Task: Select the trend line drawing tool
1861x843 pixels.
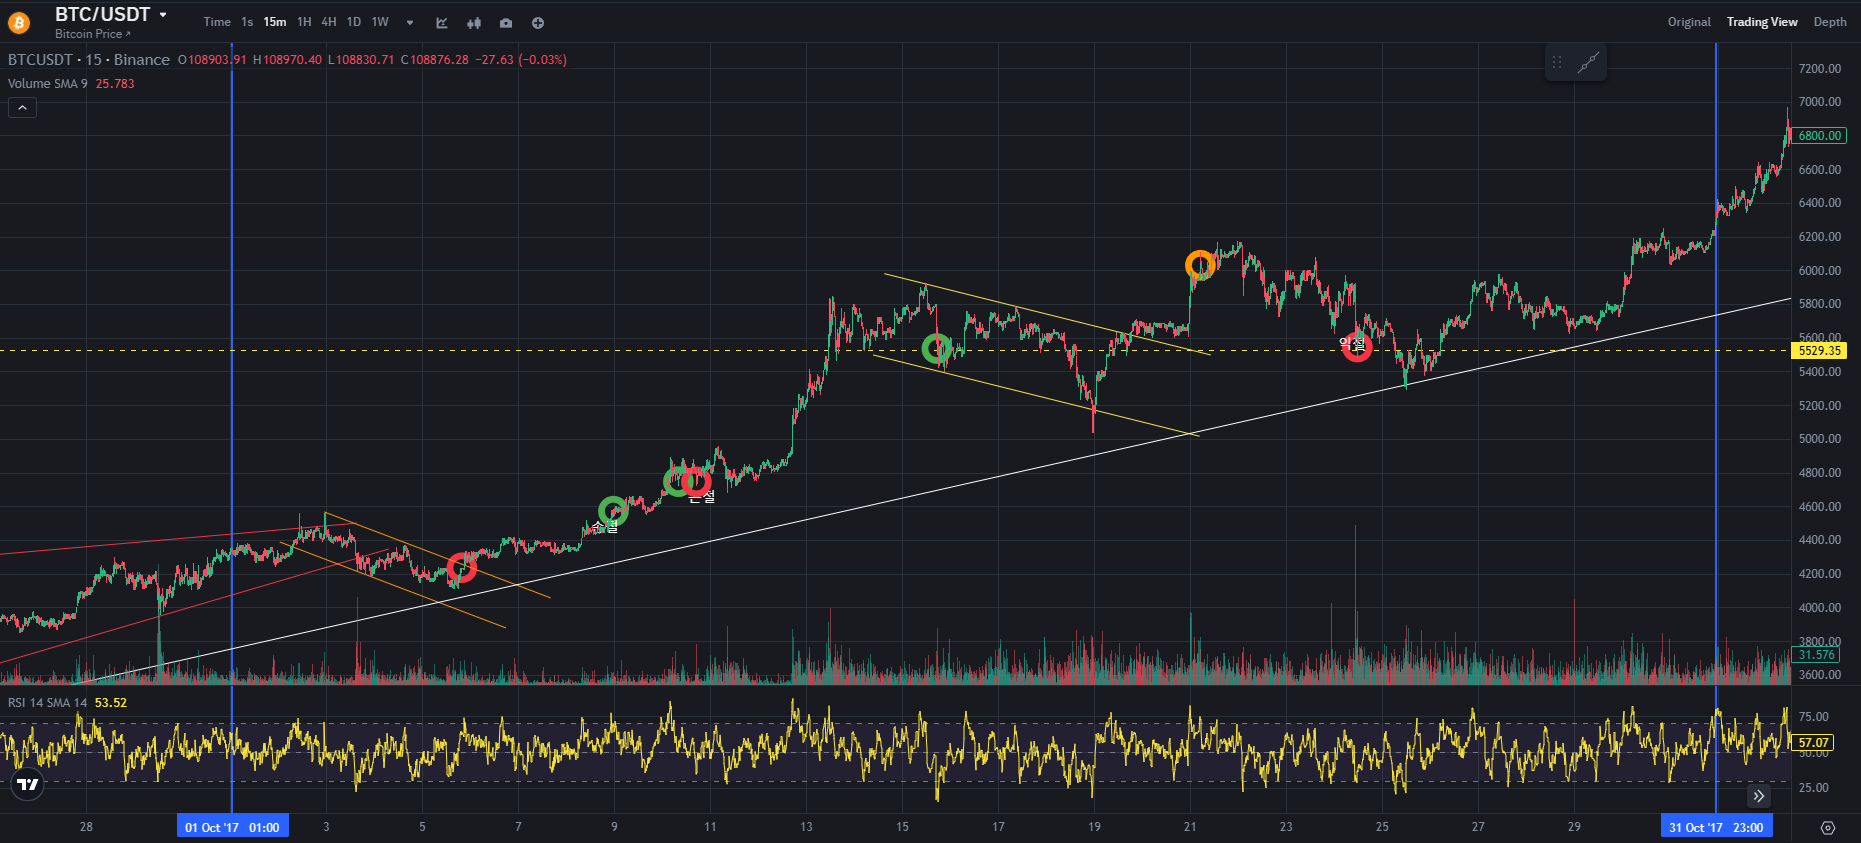Action: coord(1588,63)
